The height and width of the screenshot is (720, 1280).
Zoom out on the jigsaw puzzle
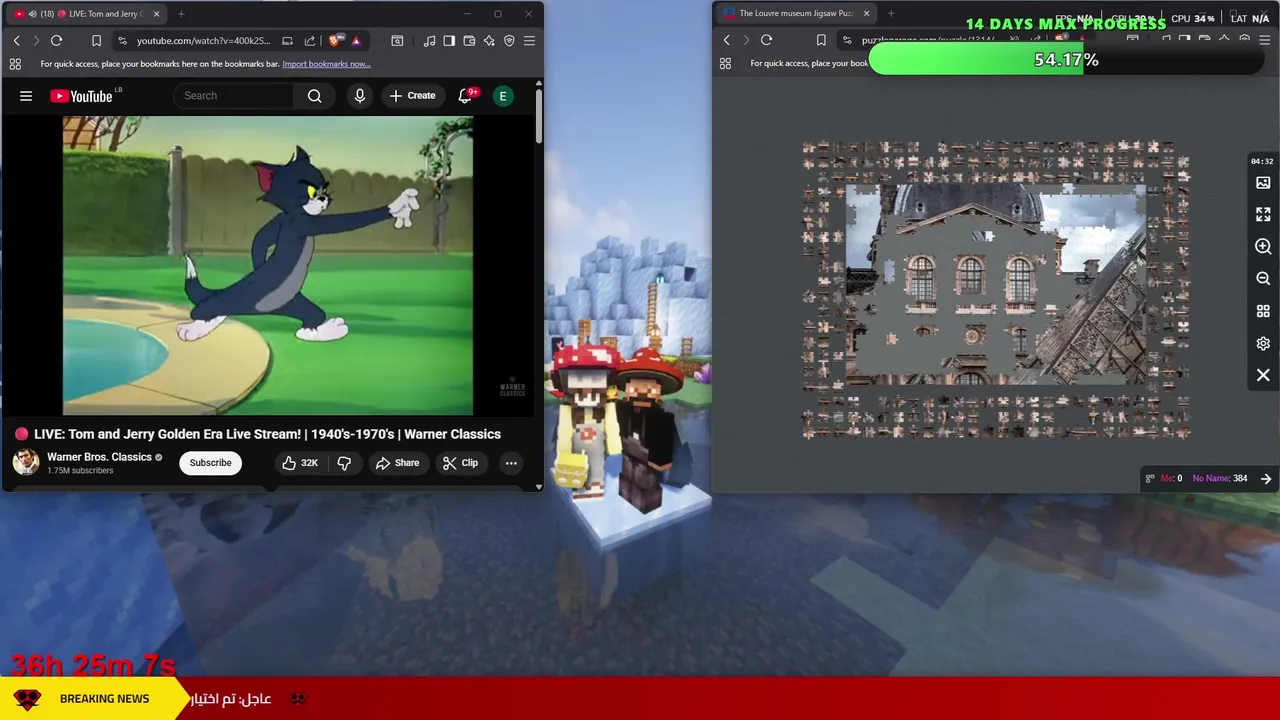point(1263,279)
